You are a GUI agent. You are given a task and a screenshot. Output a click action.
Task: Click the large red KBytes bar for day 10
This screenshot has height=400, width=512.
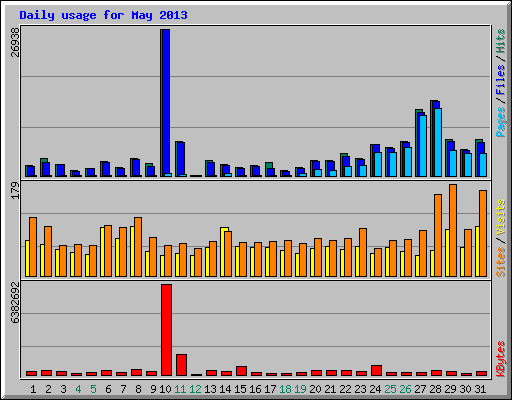(x=167, y=330)
